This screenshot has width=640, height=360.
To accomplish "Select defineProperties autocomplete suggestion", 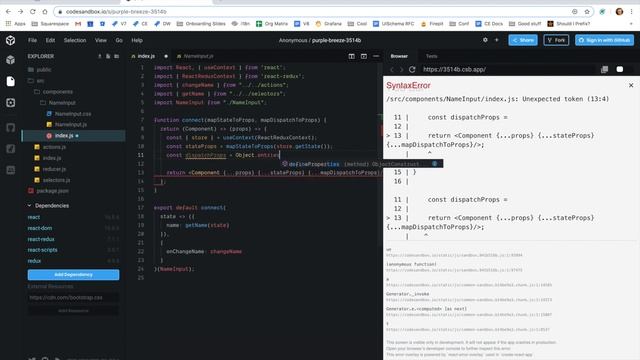I will pyautogui.click(x=361, y=164).
